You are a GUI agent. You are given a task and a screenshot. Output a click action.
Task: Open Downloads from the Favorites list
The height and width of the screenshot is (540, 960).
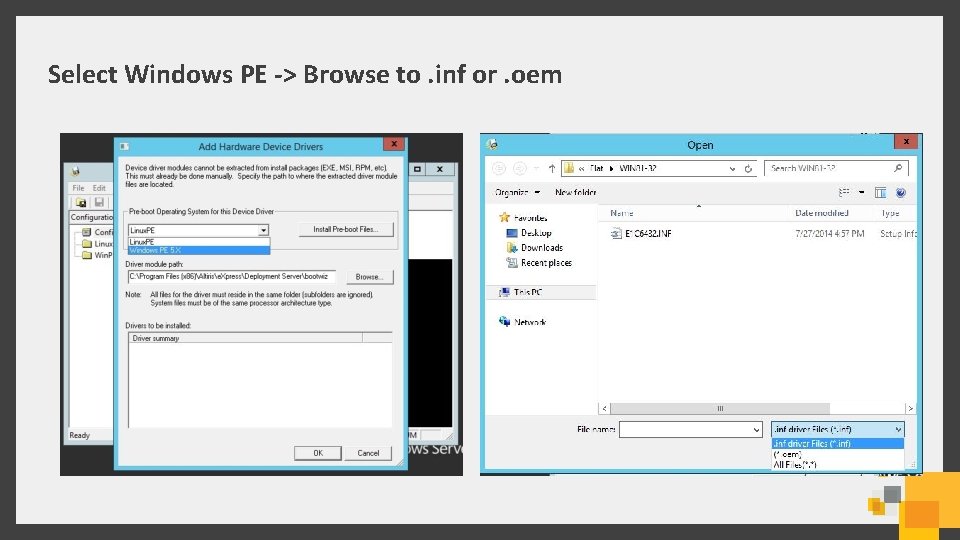point(535,247)
